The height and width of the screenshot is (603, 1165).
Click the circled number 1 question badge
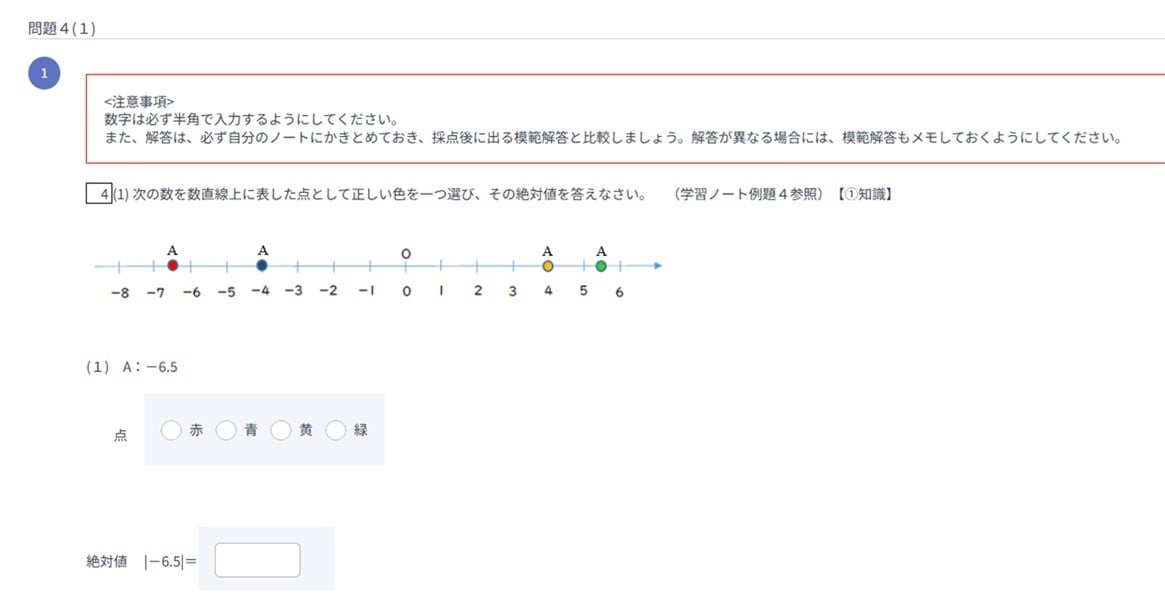(x=44, y=74)
